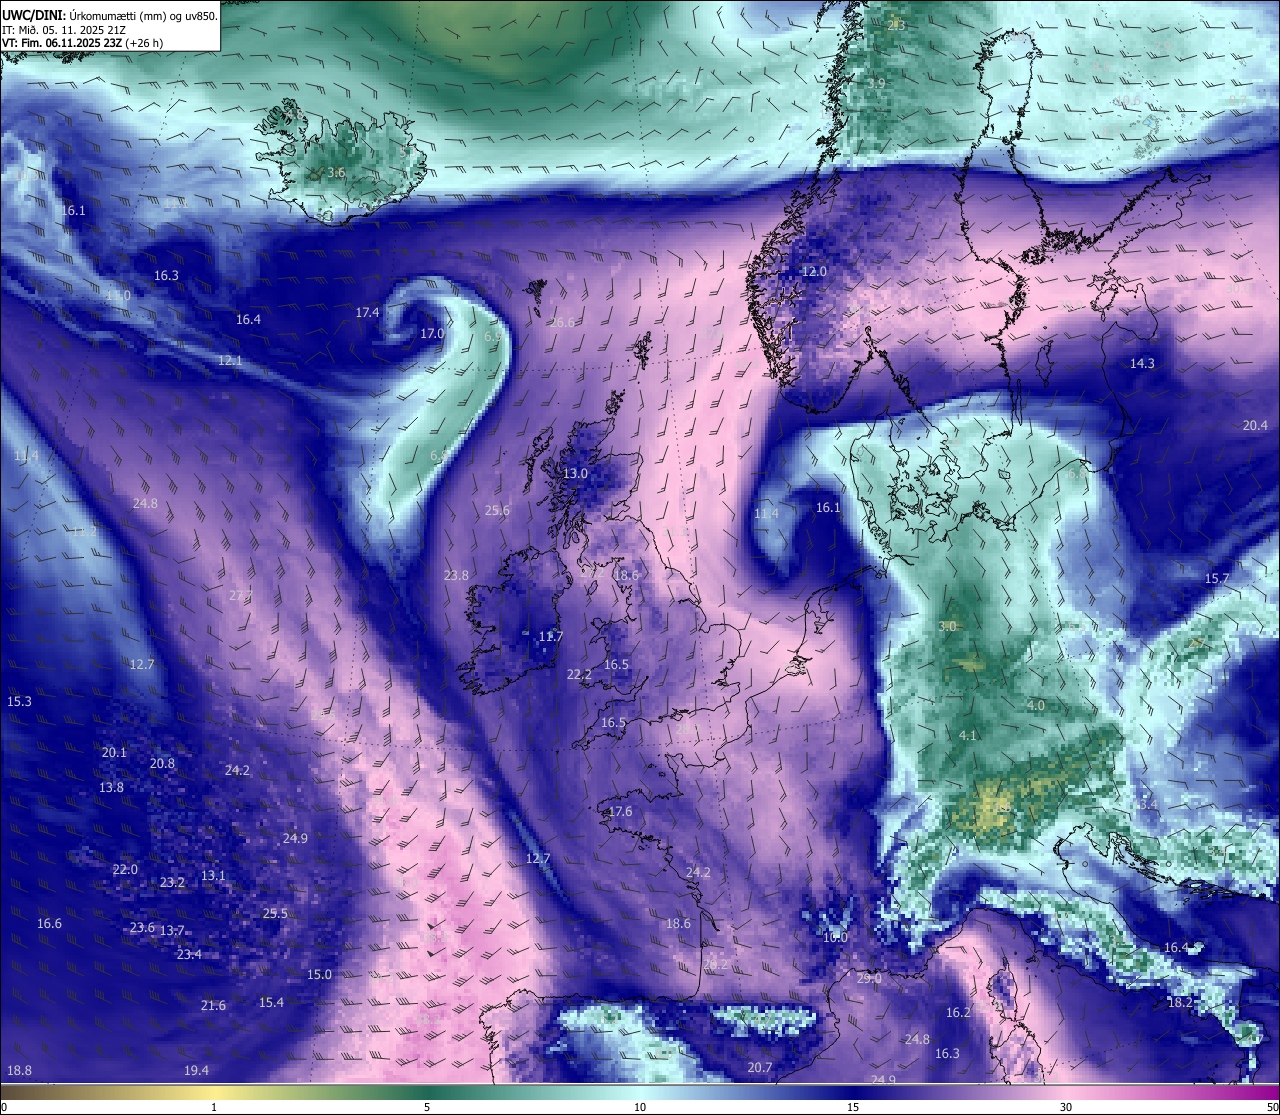1280x1115 pixels.
Task: Click the 17.0 value inside the swirl
Action: [432, 334]
